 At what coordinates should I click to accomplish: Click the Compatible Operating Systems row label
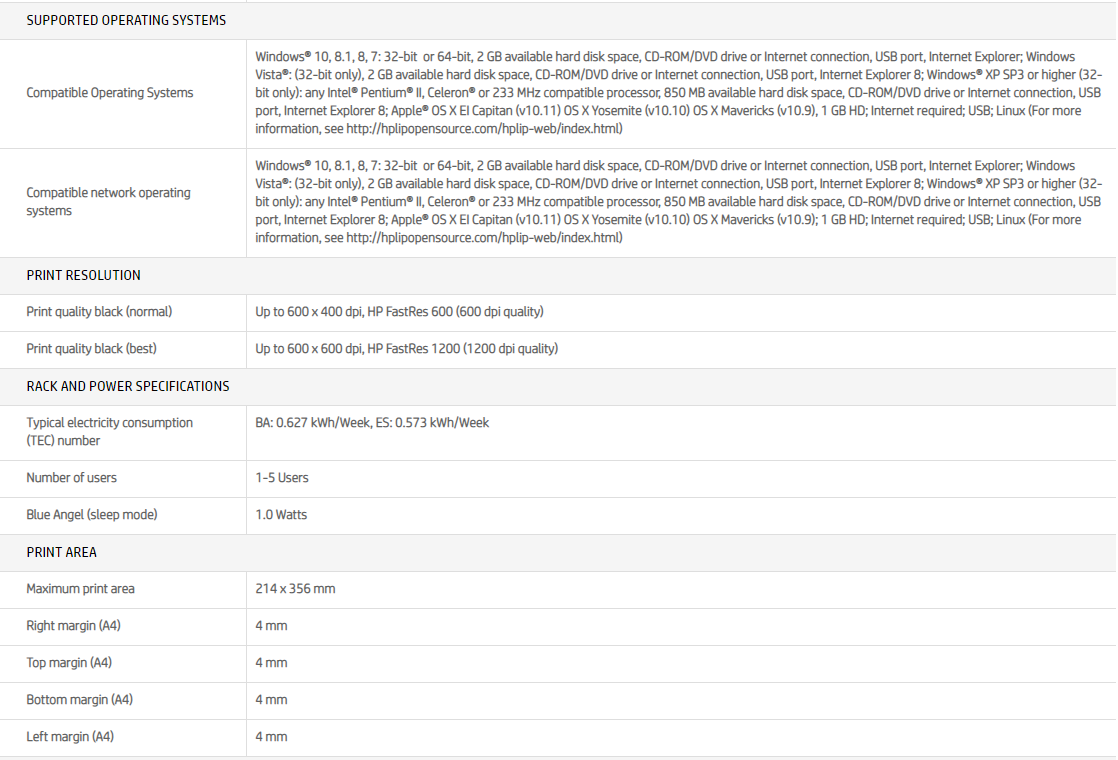(110, 93)
